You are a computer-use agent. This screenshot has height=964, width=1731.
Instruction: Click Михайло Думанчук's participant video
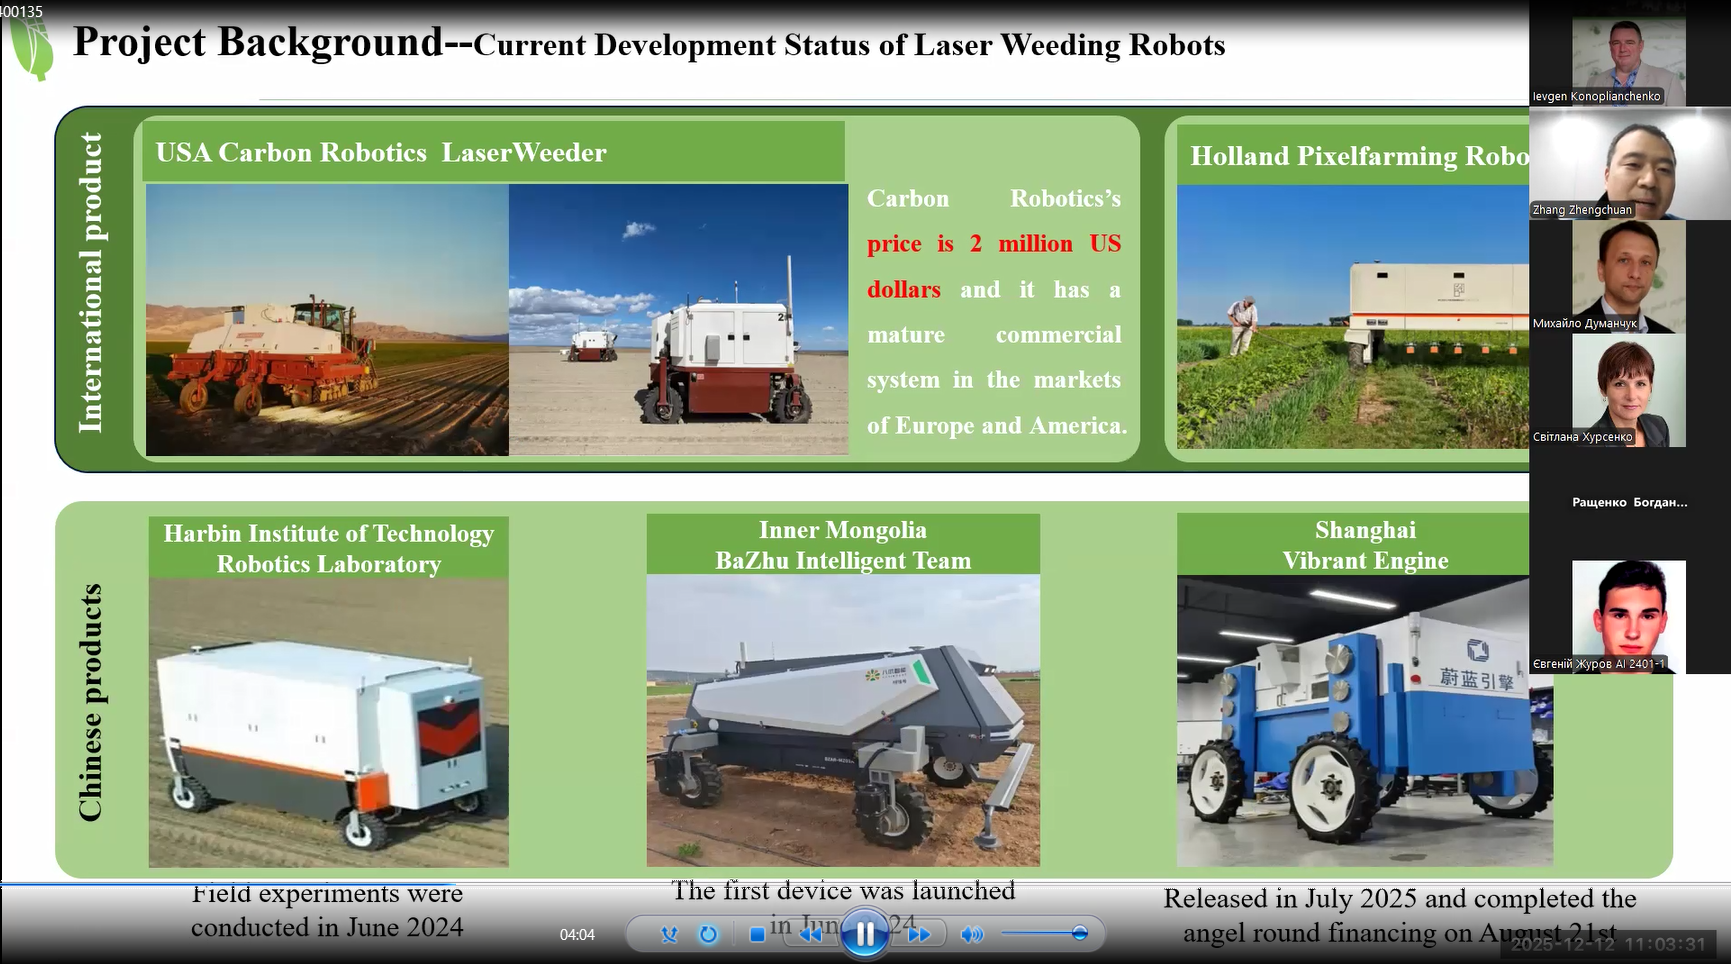tap(1628, 276)
